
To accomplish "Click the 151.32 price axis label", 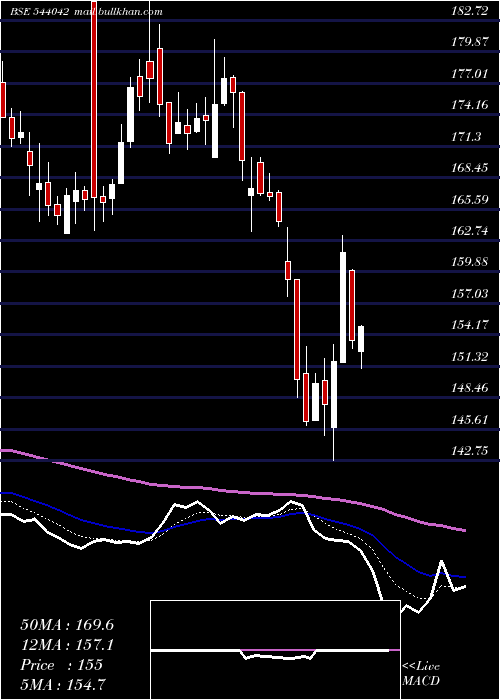I will coord(470,357).
